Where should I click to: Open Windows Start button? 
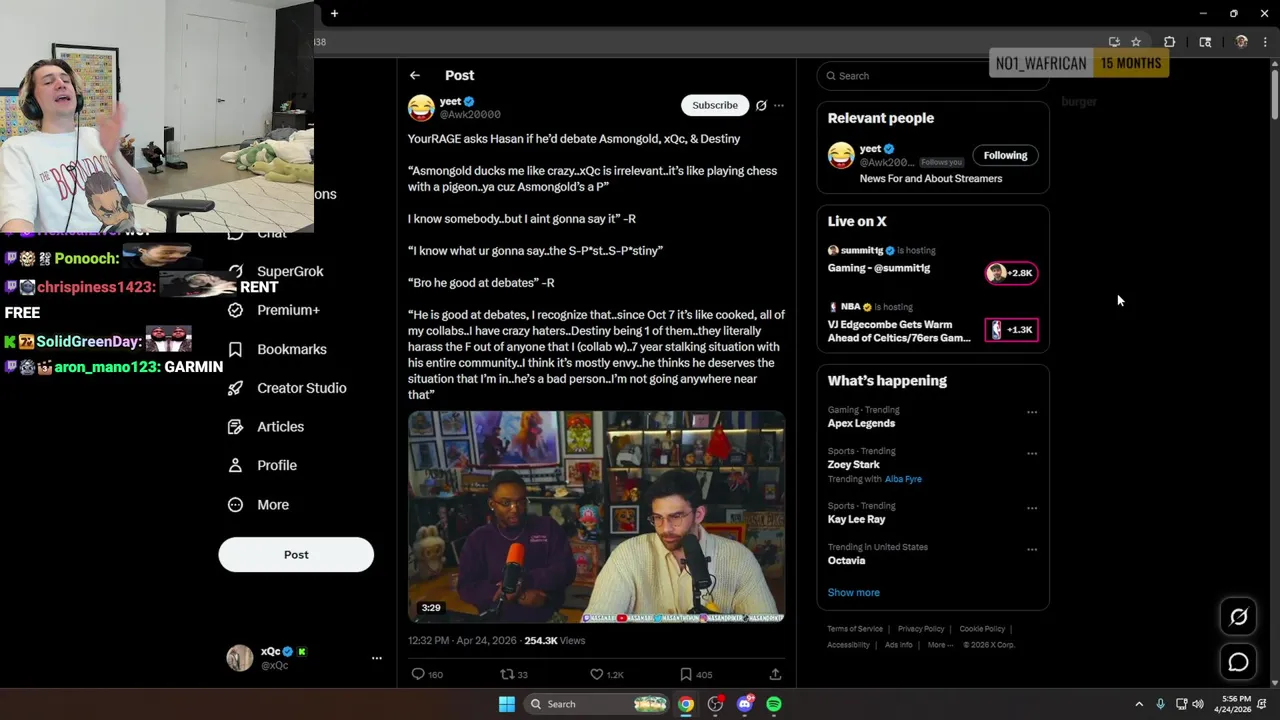pos(507,704)
